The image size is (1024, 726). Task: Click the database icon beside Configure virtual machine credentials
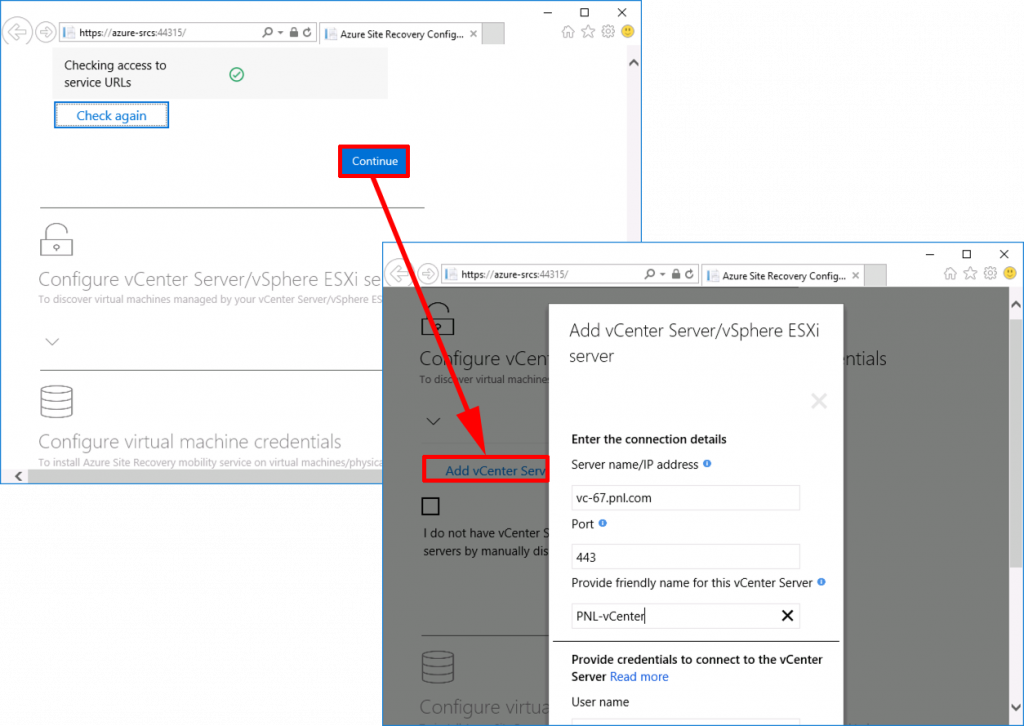tap(57, 401)
